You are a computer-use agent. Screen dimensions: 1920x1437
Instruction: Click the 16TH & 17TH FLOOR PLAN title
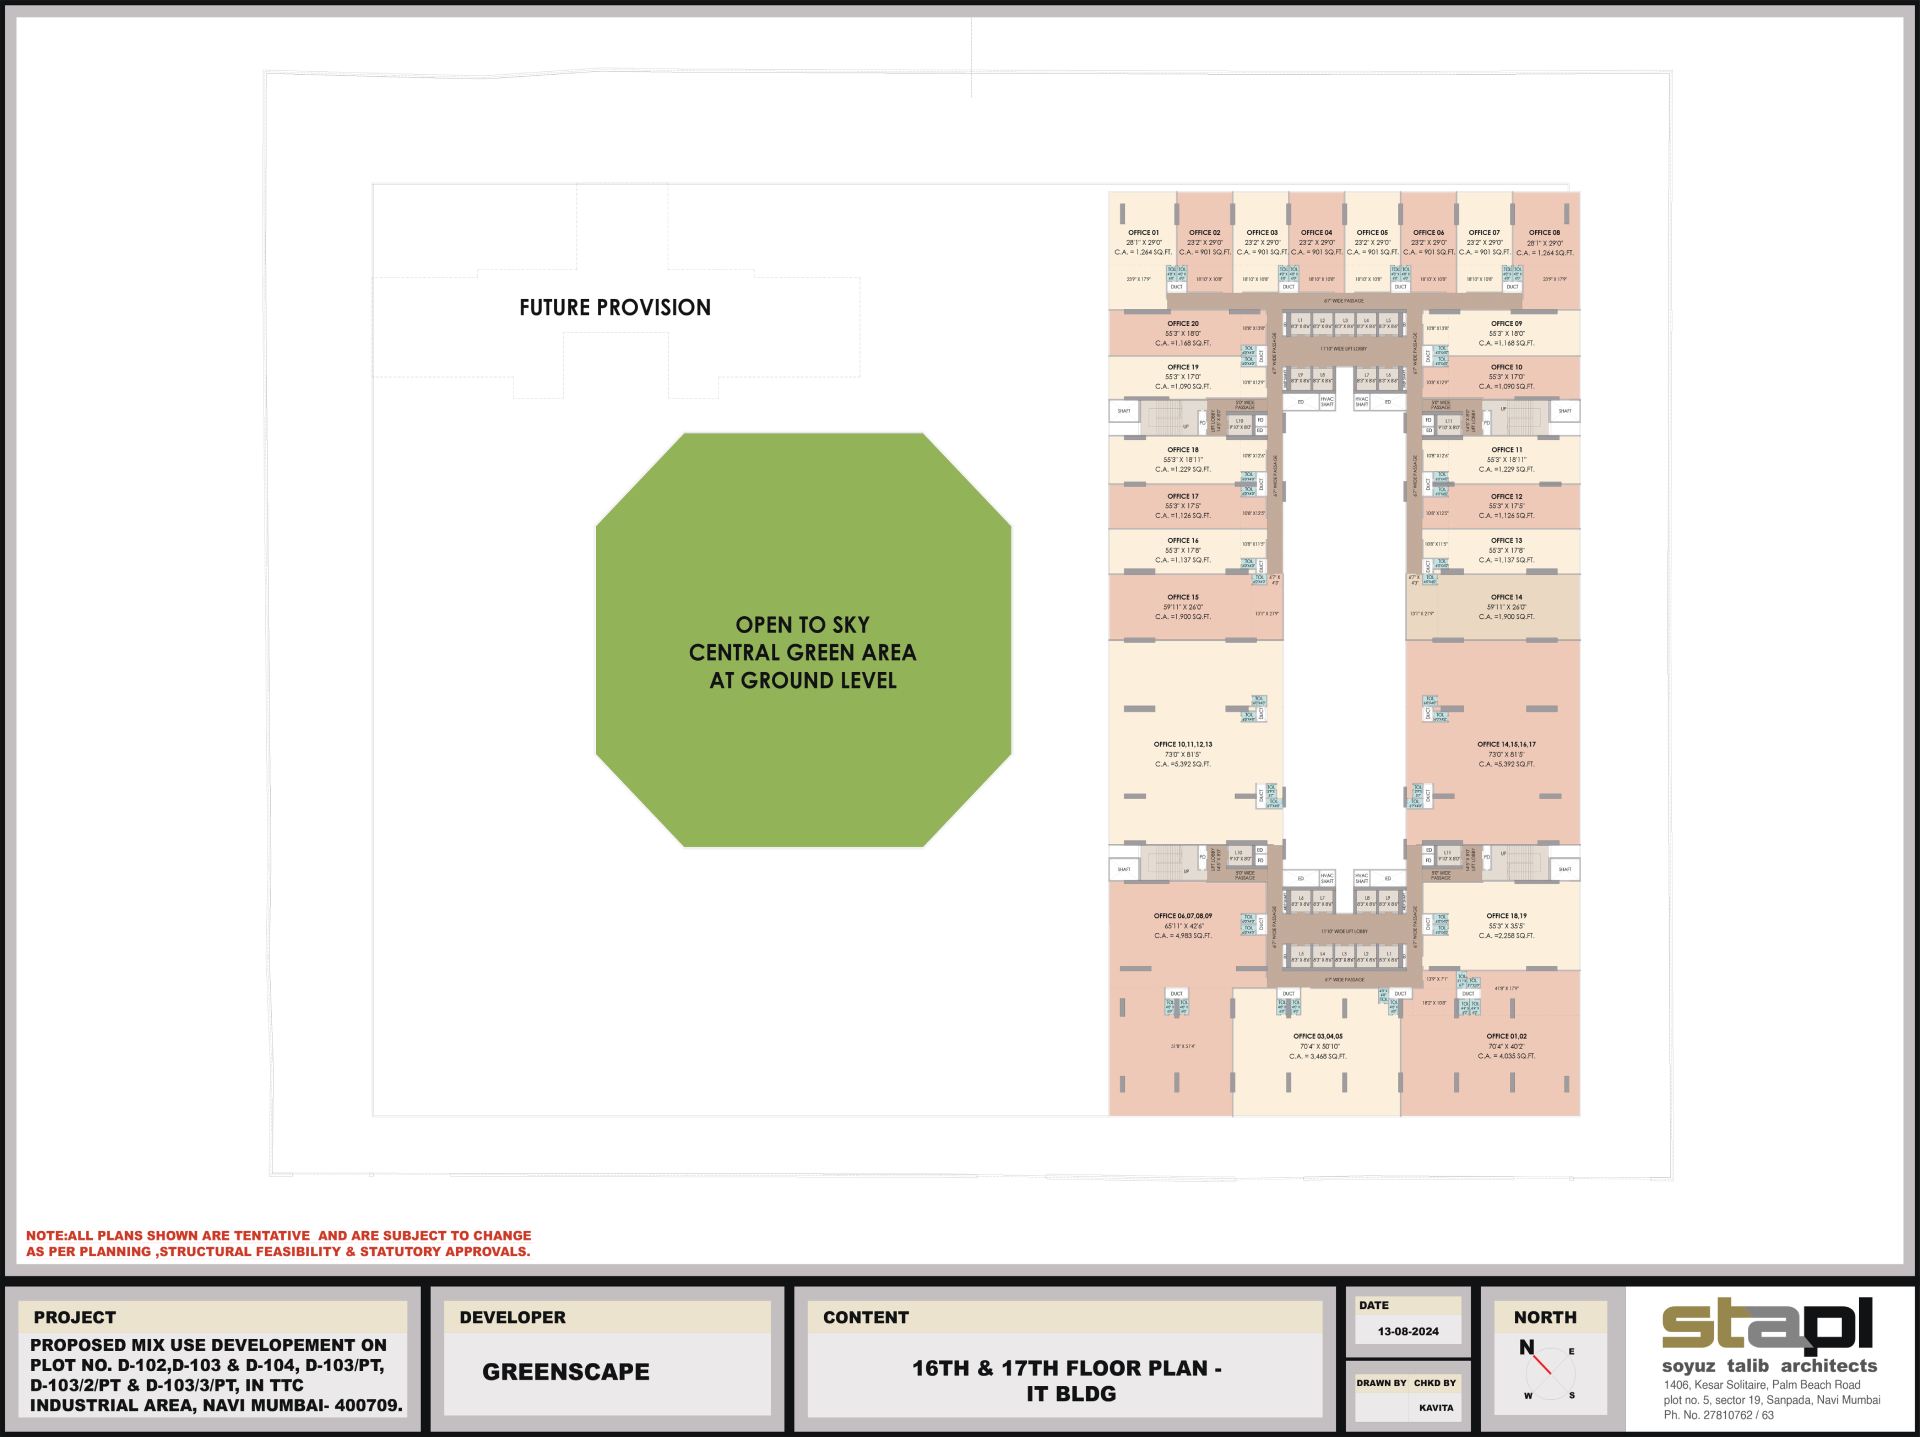[1068, 1381]
